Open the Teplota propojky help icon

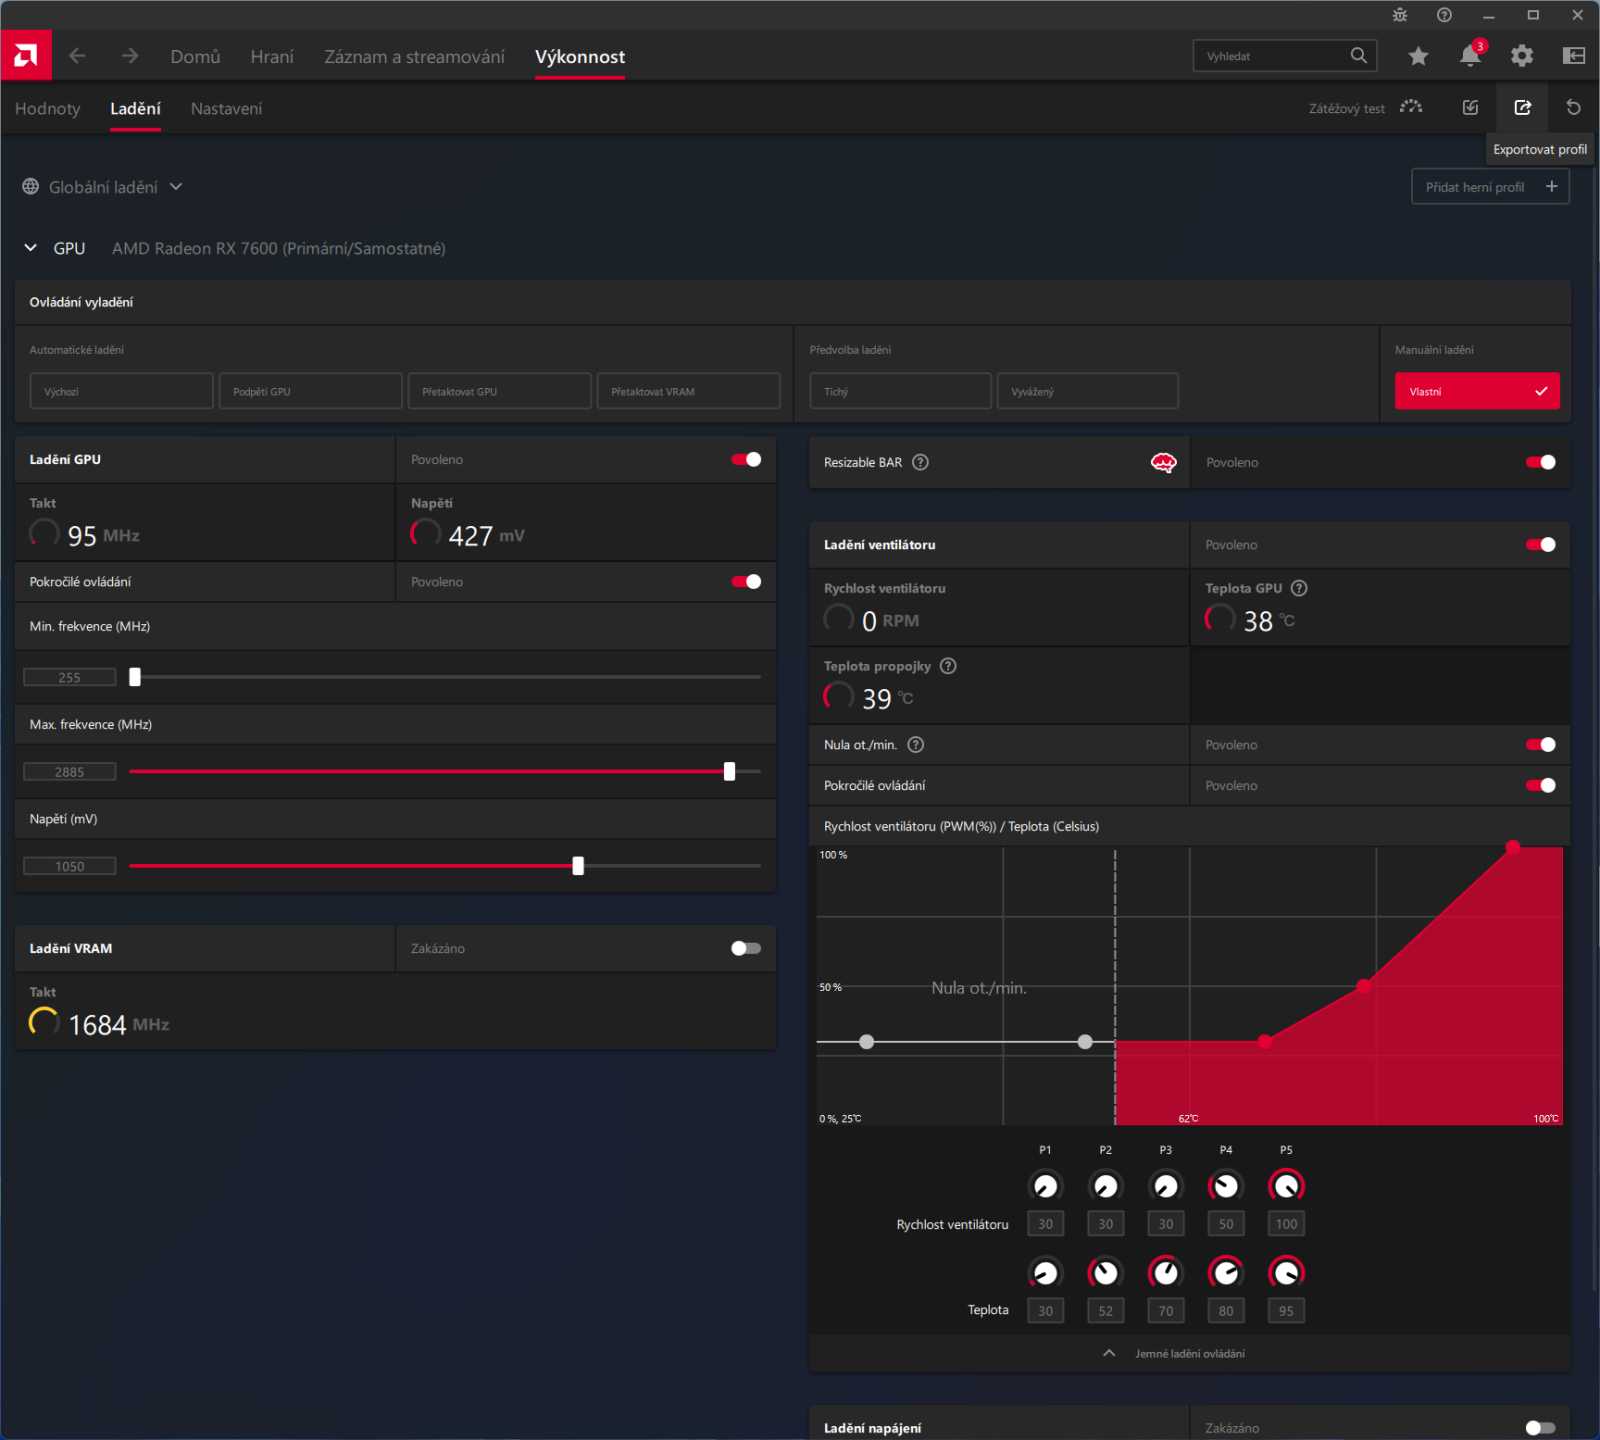click(948, 666)
